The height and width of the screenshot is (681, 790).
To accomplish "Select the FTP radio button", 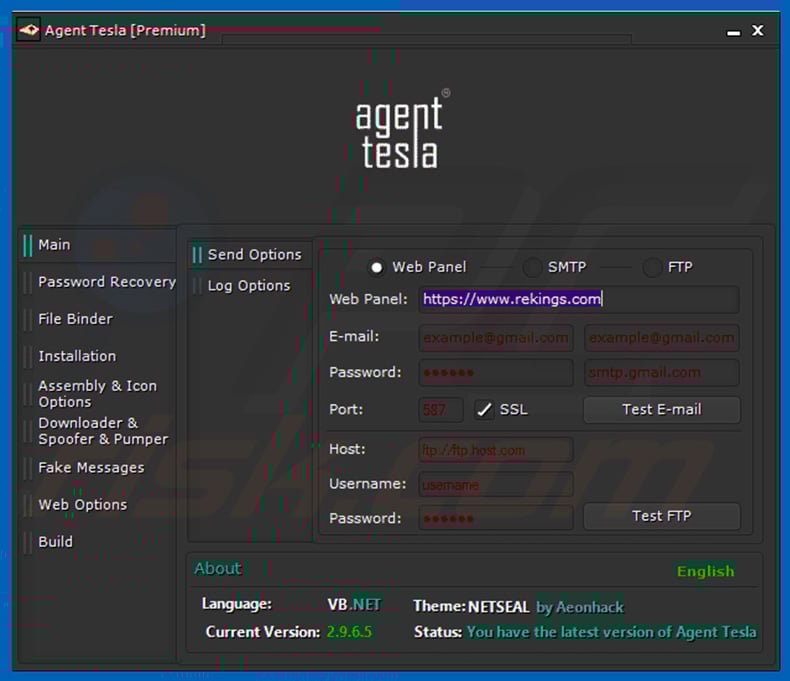I will coord(652,267).
